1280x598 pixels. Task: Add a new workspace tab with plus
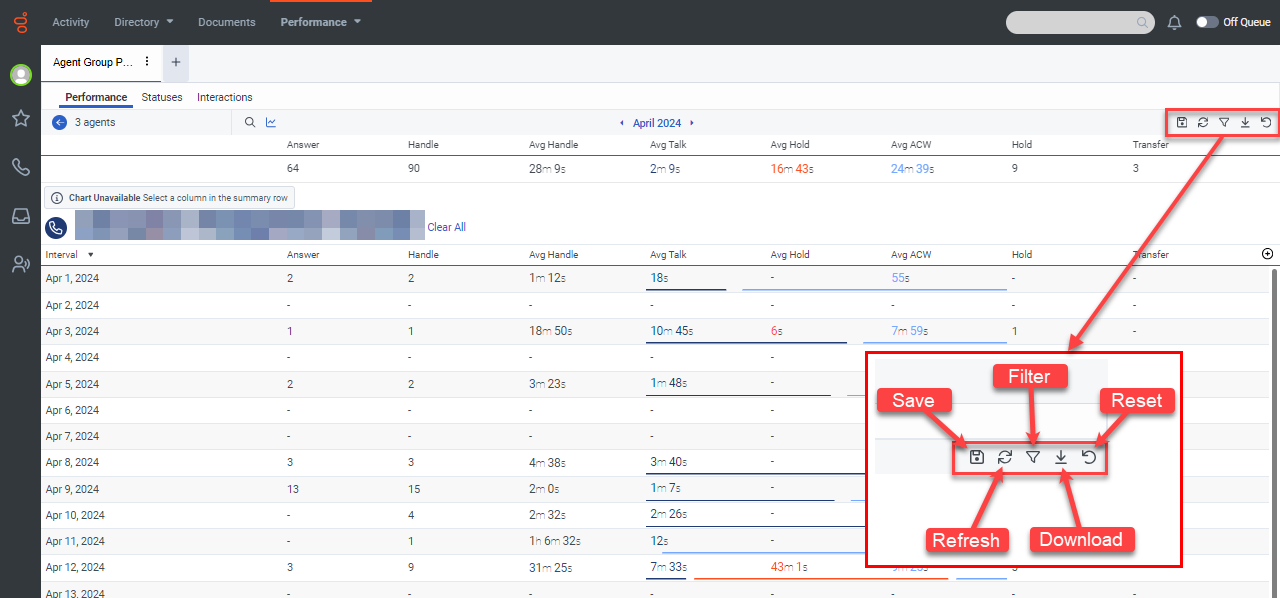click(x=176, y=62)
